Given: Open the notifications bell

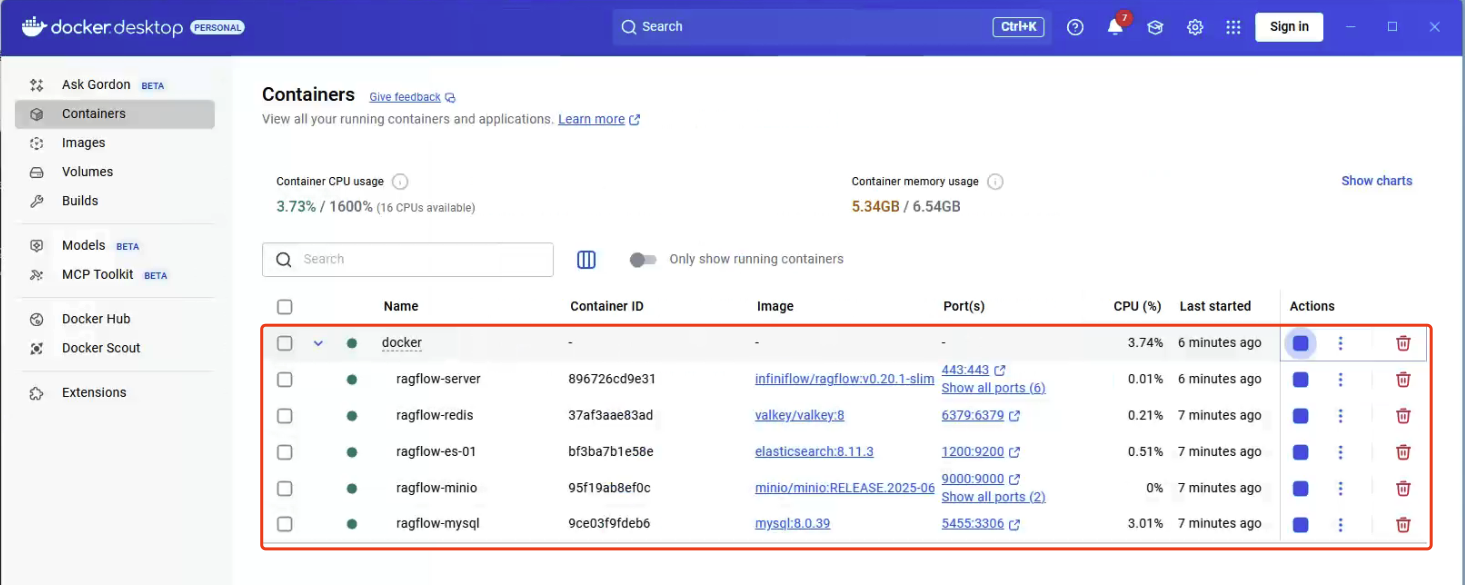Looking at the screenshot, I should point(1115,27).
